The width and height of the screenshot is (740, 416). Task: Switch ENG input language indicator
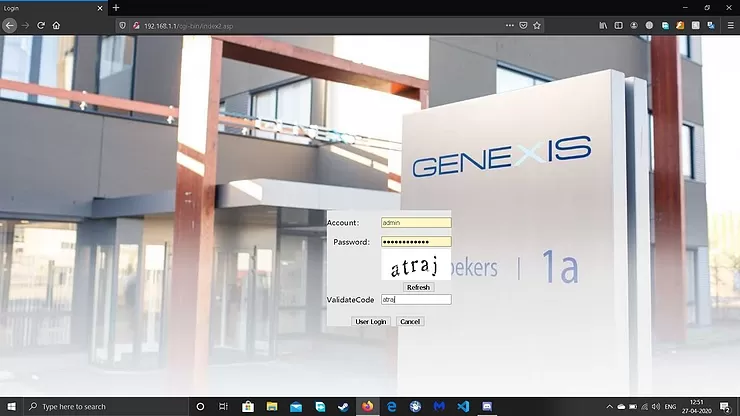[x=670, y=407]
